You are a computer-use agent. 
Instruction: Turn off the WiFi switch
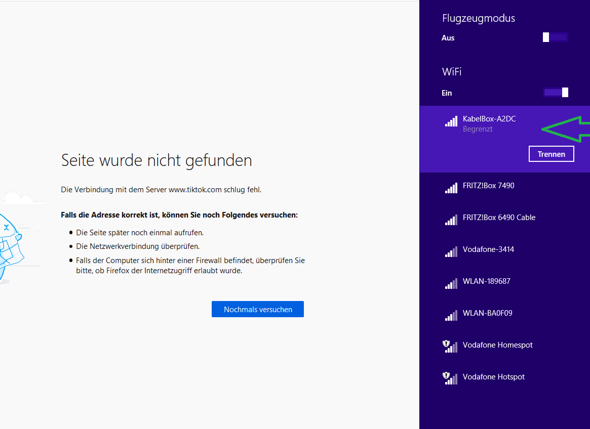coord(556,93)
